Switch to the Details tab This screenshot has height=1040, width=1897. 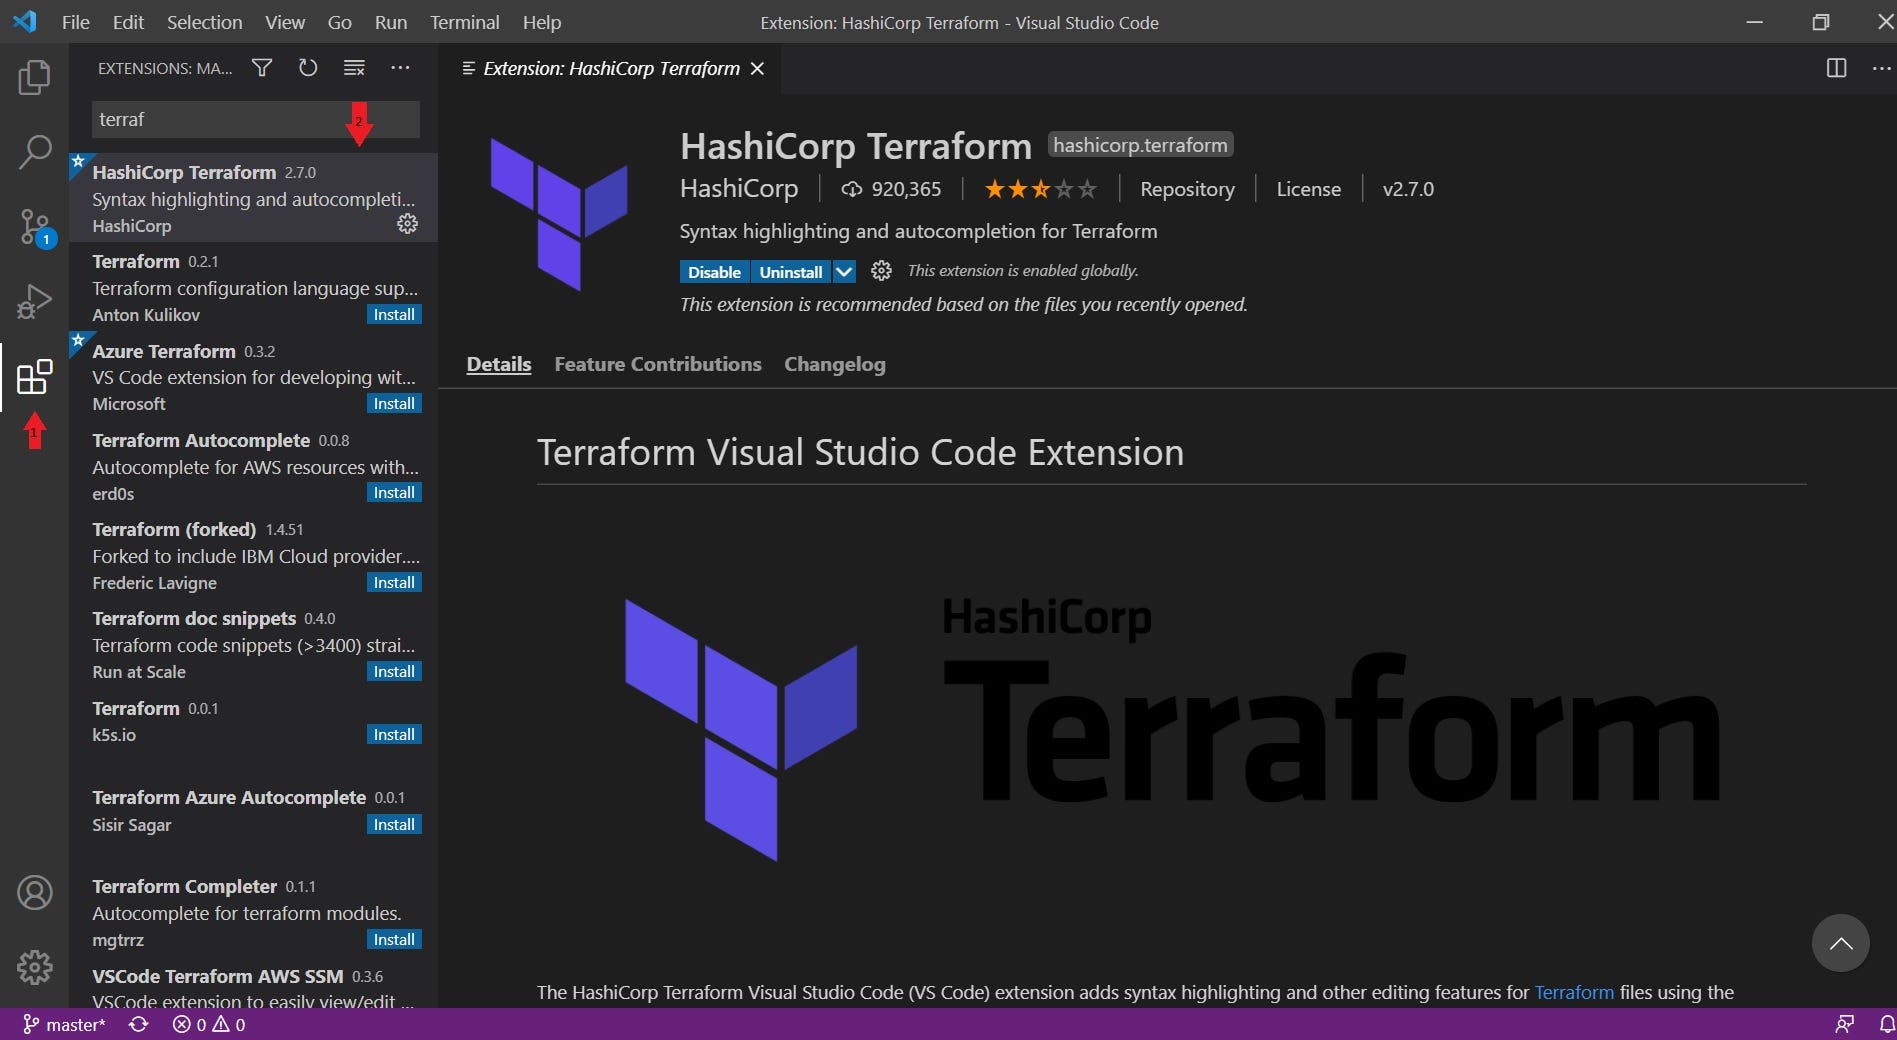[x=499, y=364]
